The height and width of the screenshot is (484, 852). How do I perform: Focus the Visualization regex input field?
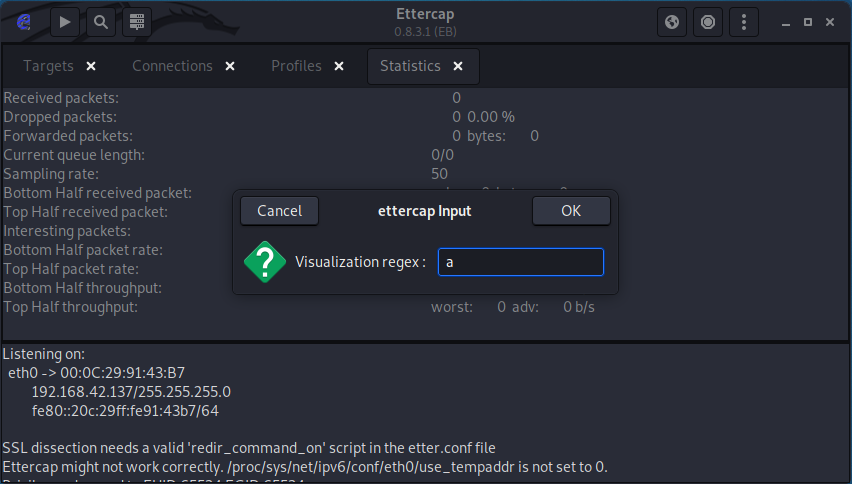(521, 262)
